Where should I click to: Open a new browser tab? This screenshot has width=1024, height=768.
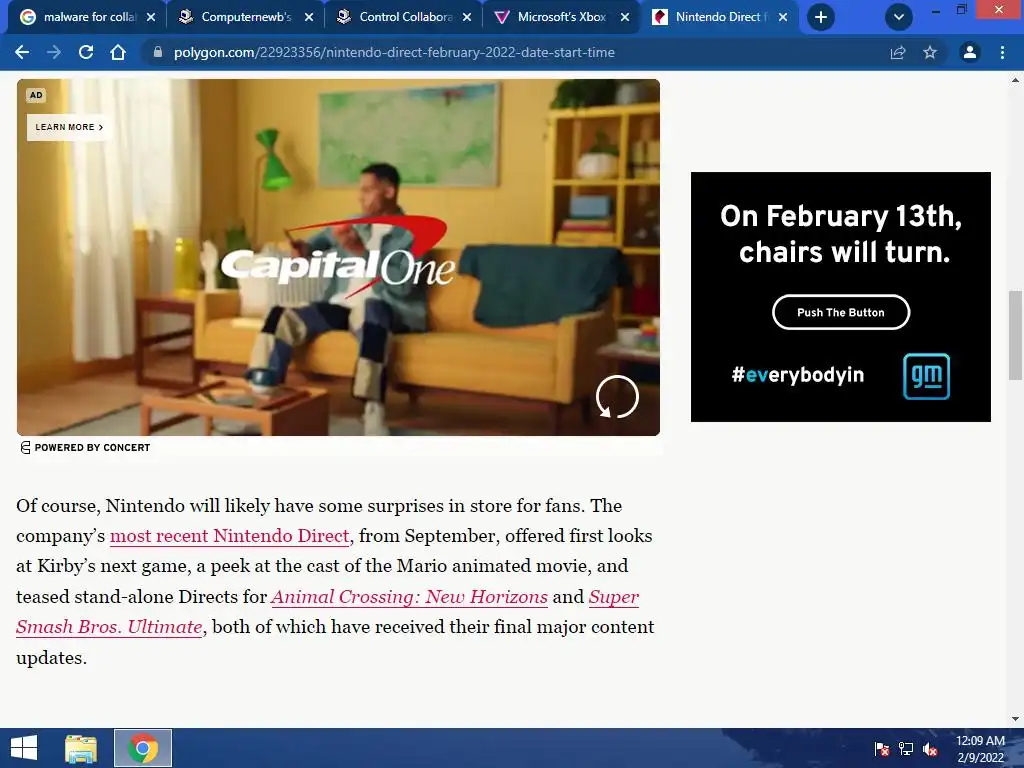coord(821,17)
